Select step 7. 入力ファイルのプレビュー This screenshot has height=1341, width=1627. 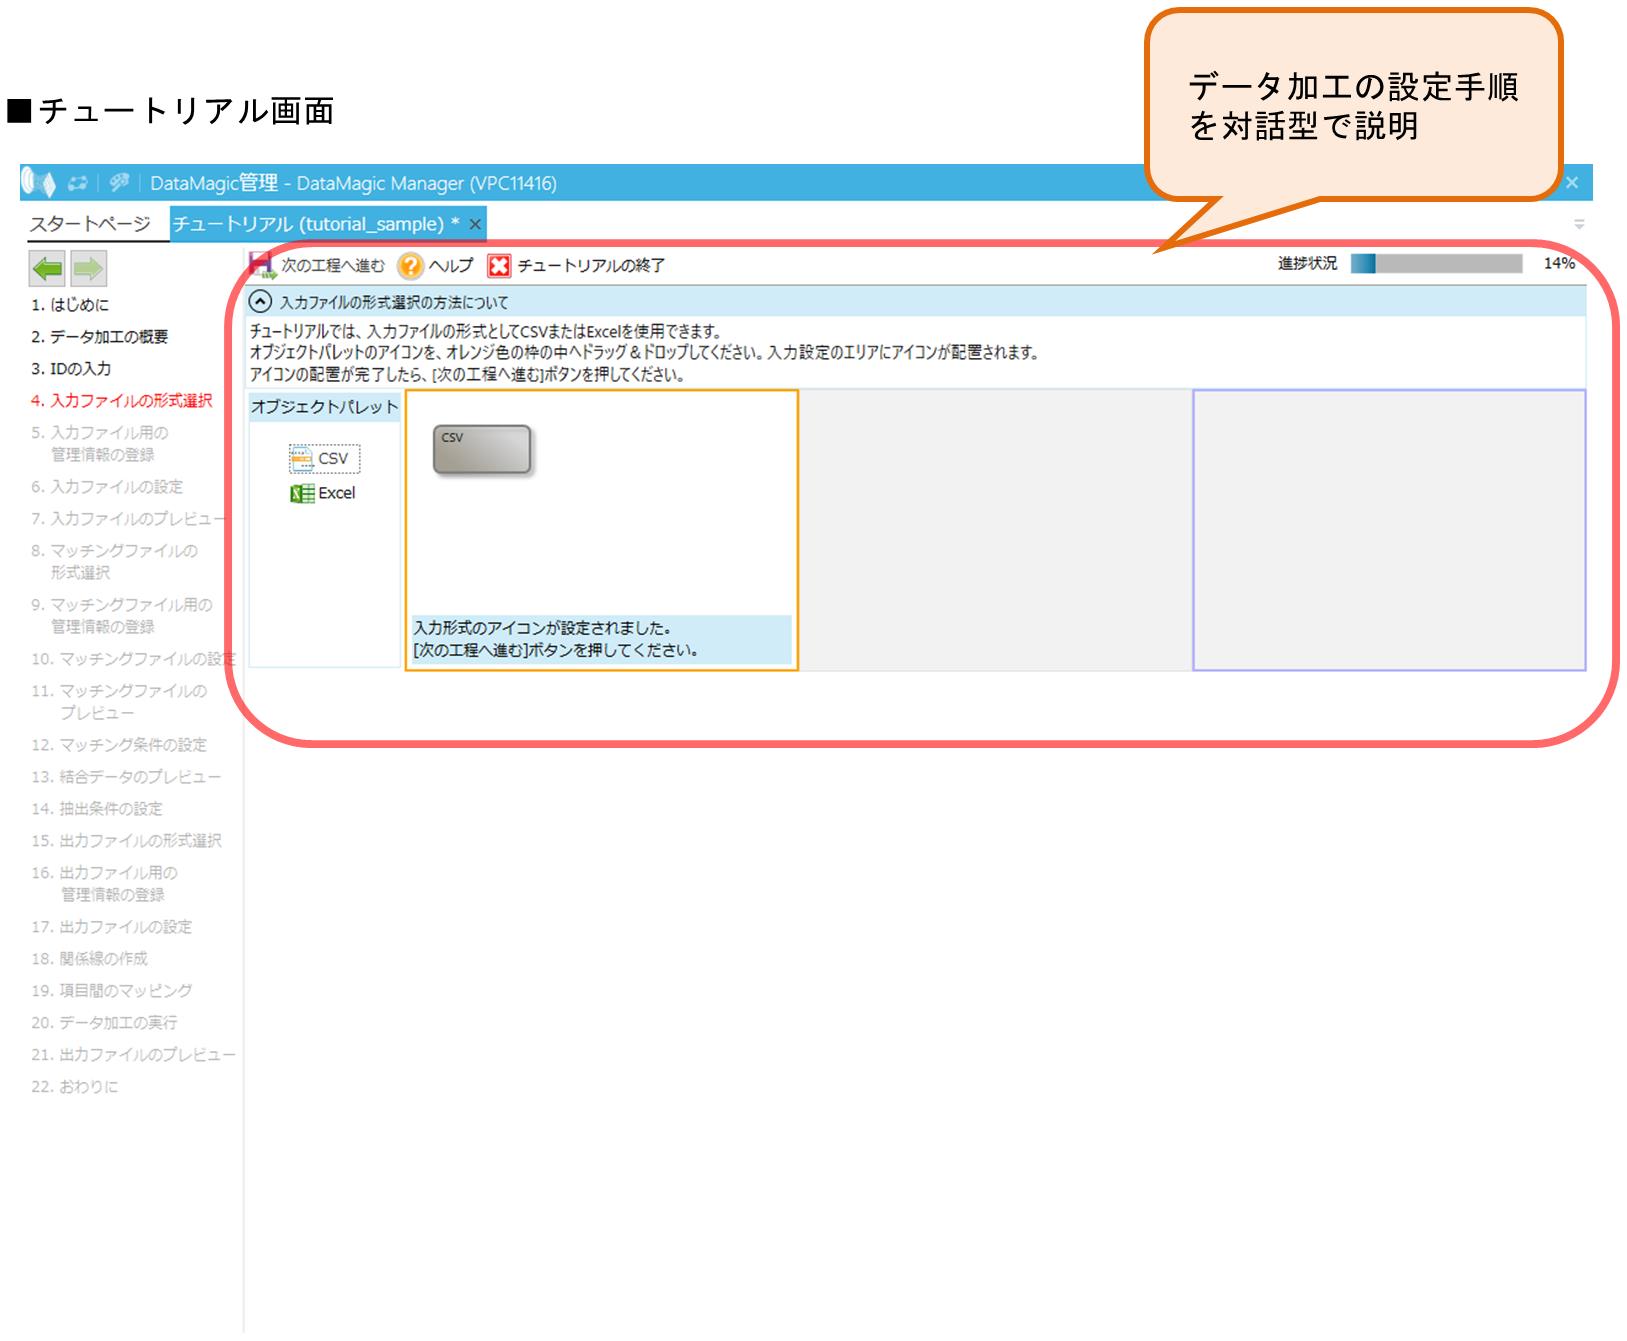coord(128,518)
